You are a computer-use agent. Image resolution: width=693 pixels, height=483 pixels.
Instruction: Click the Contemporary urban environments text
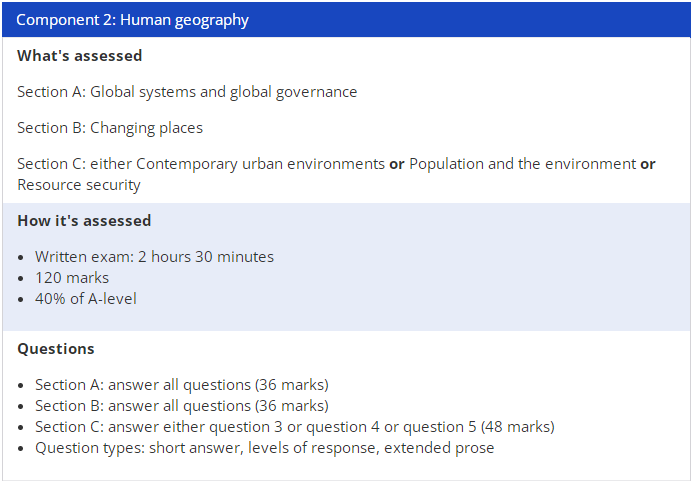[260, 164]
